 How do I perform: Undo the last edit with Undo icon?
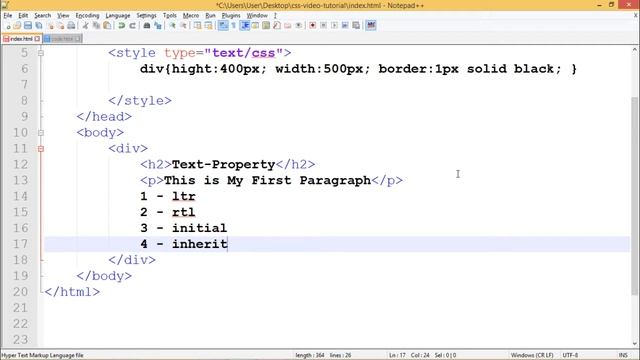121,25
